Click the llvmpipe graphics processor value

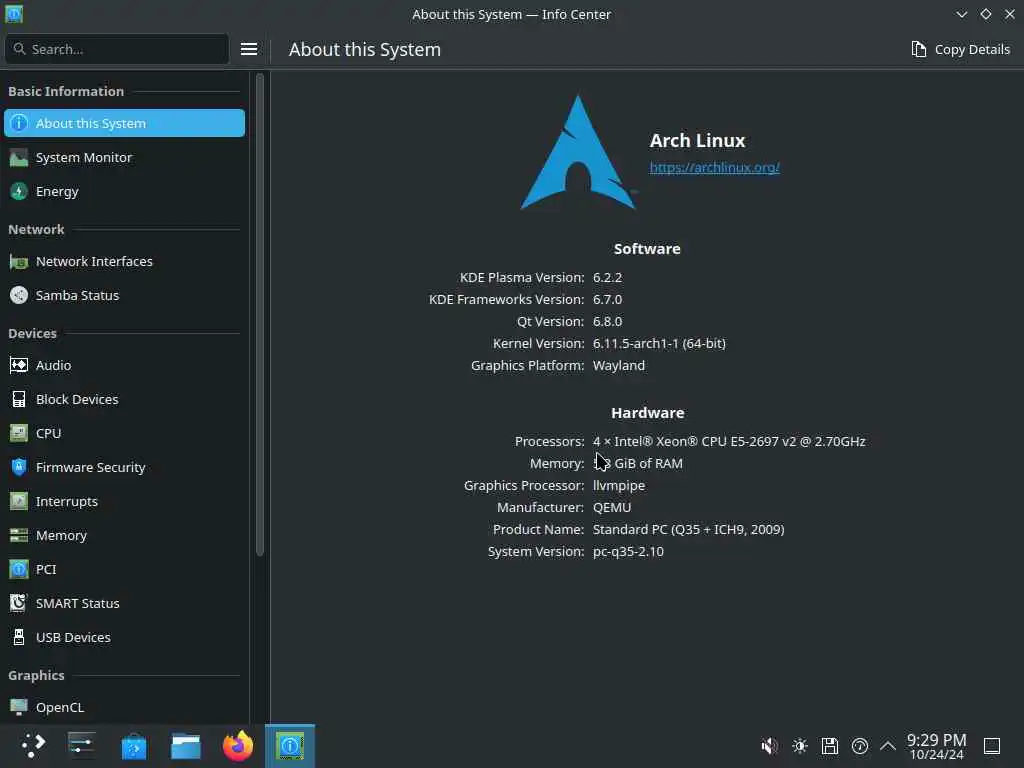618,486
